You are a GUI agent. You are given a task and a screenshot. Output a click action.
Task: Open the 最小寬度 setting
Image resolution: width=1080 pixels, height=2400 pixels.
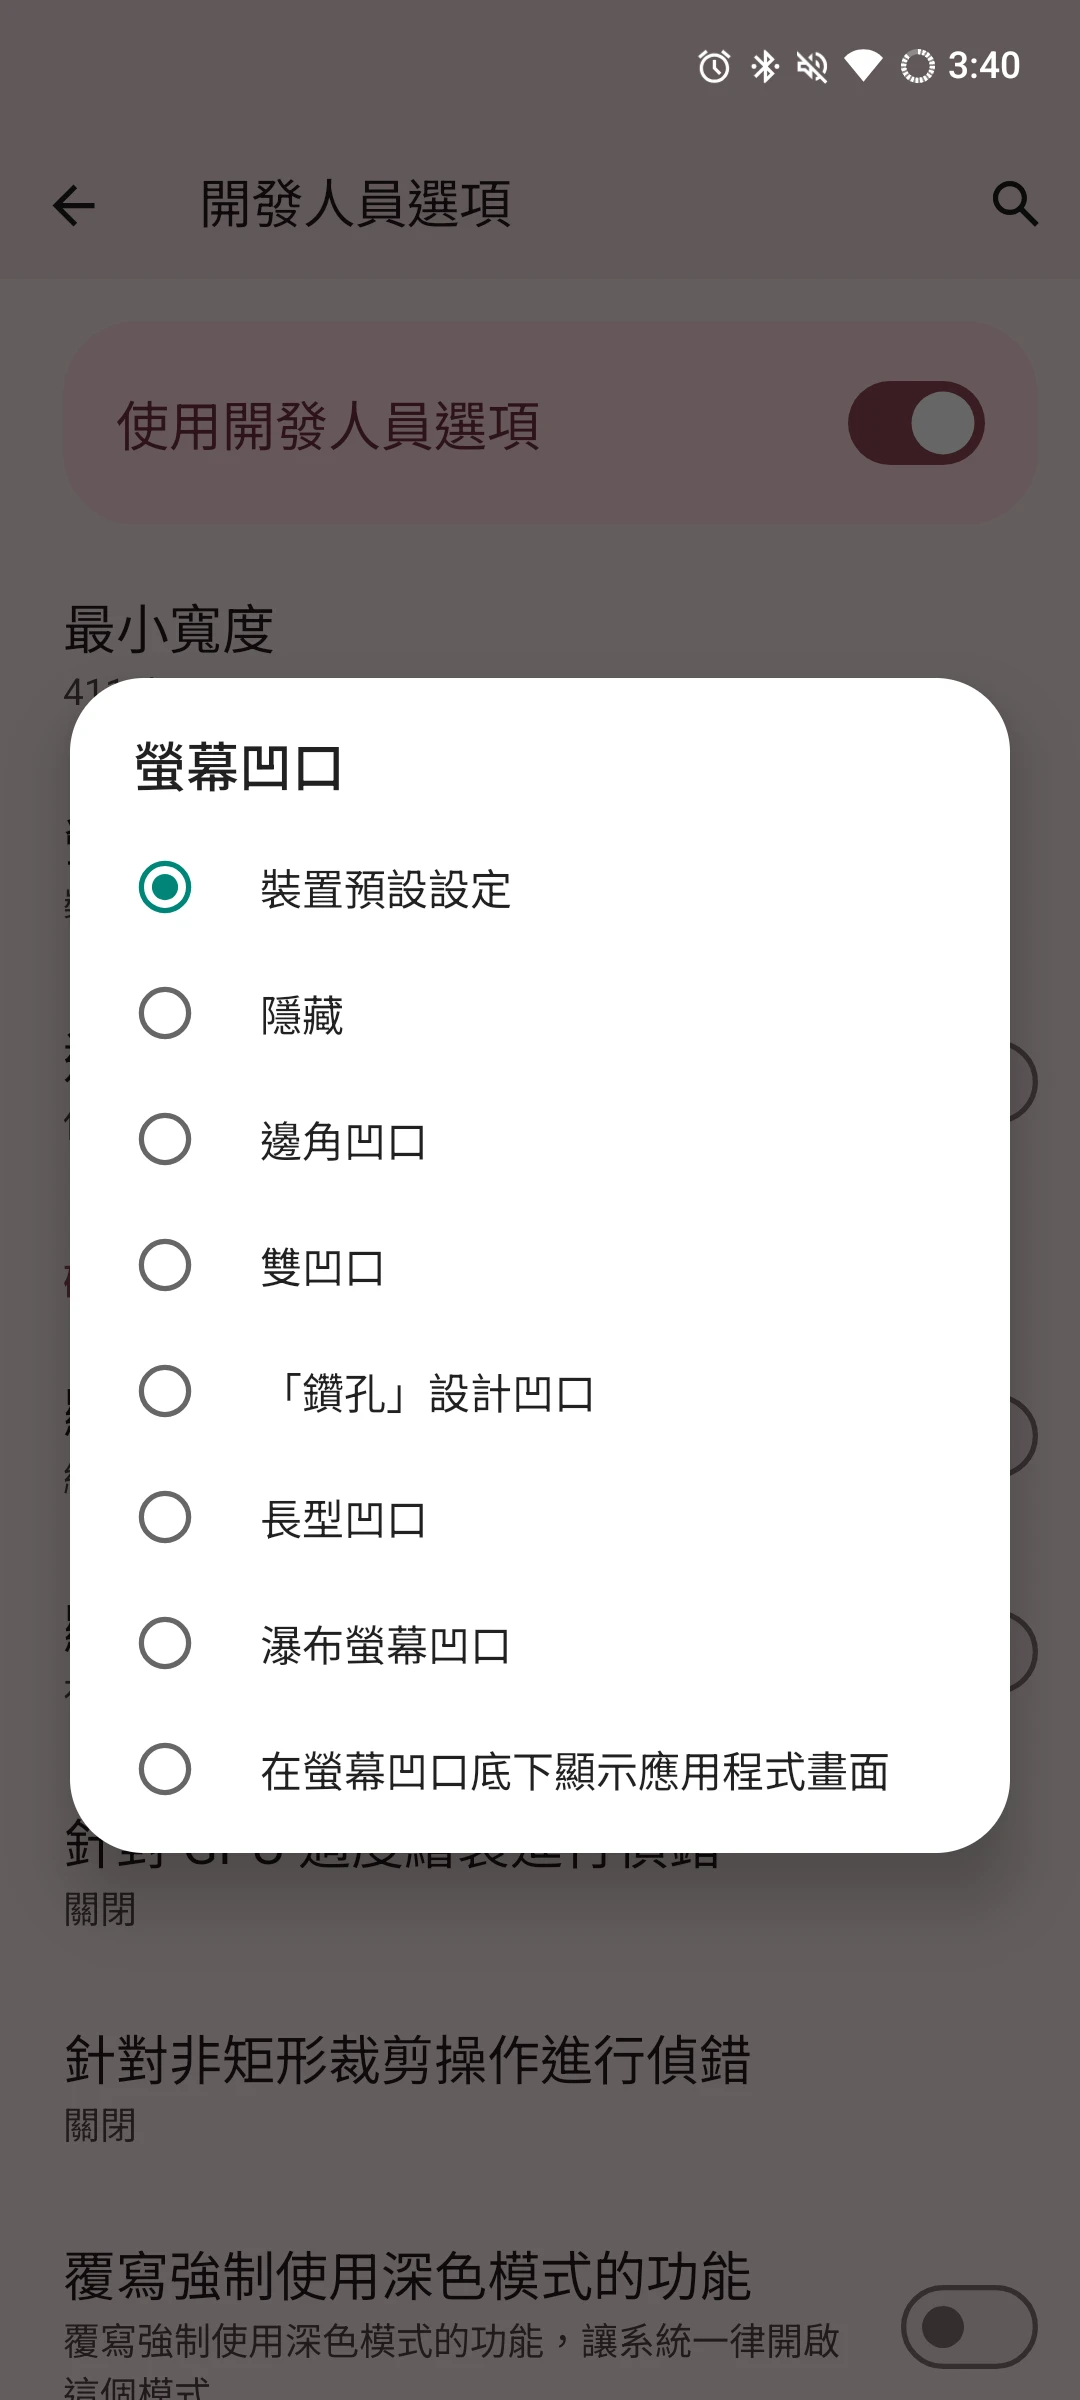tap(170, 632)
